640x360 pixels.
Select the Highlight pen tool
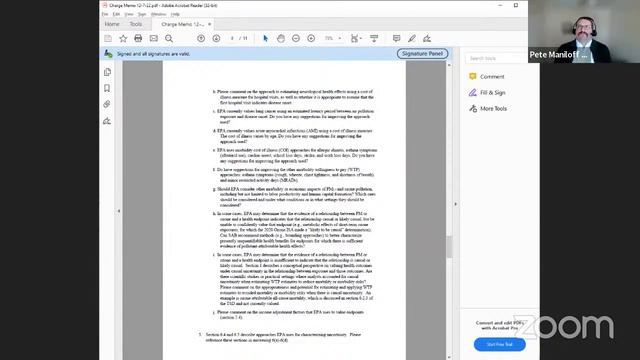point(412,38)
